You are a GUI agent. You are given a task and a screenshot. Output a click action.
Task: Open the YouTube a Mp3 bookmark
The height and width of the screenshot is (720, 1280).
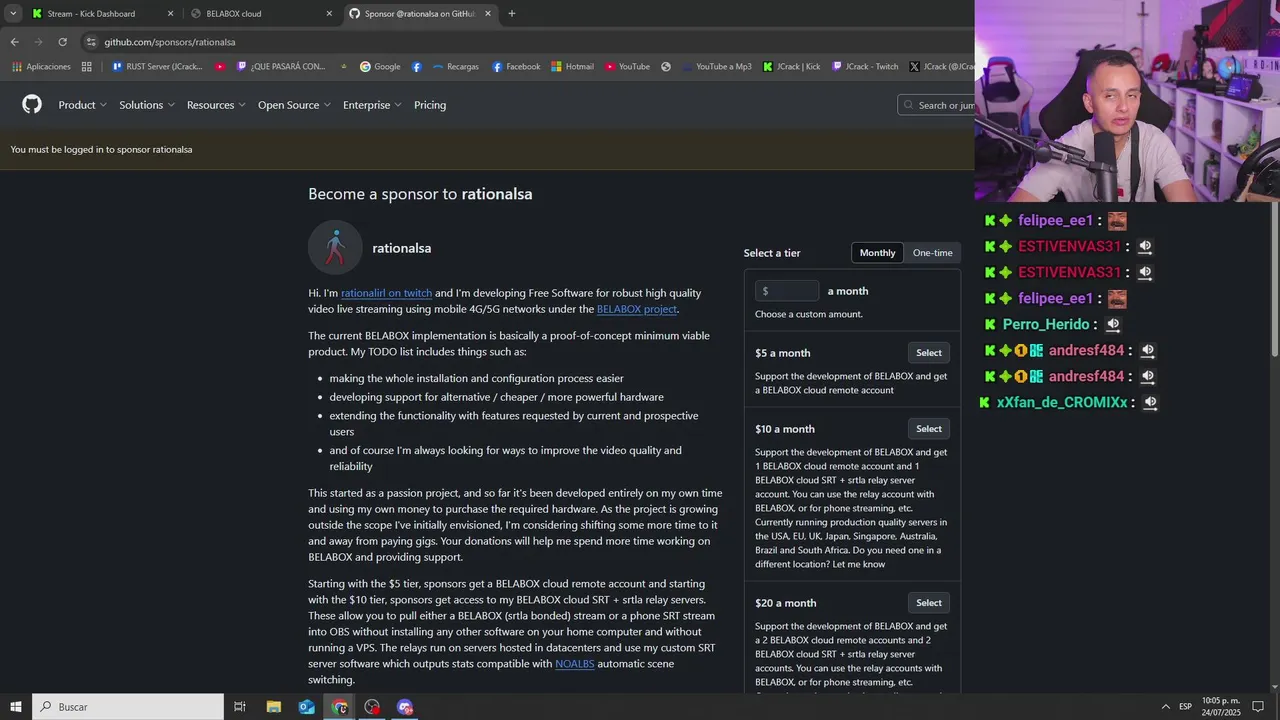point(716,67)
